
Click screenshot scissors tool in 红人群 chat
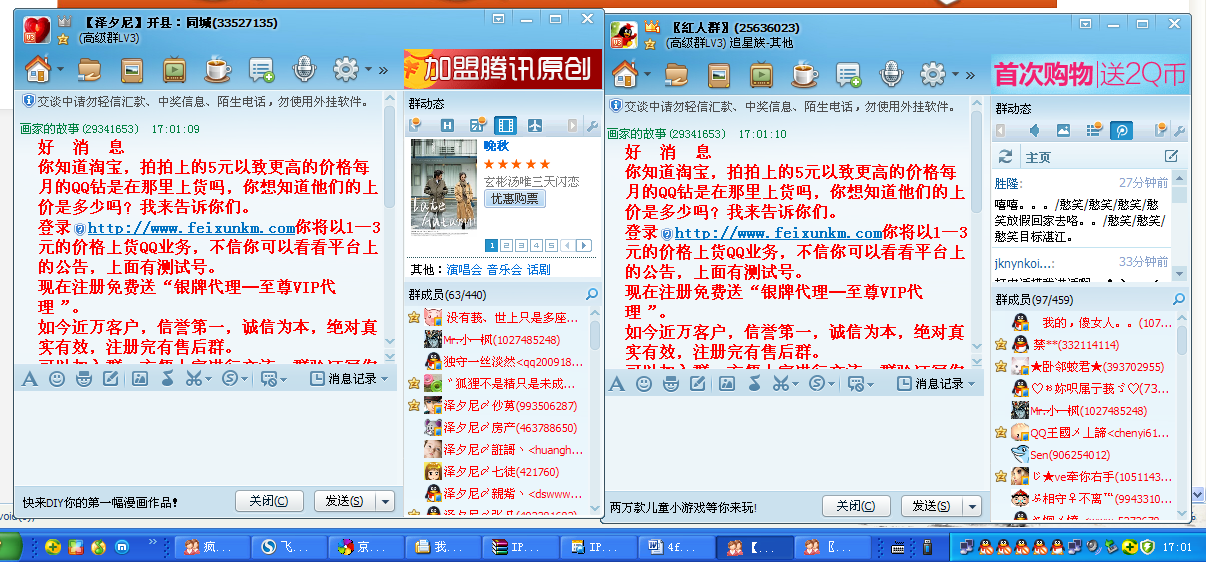(x=782, y=383)
